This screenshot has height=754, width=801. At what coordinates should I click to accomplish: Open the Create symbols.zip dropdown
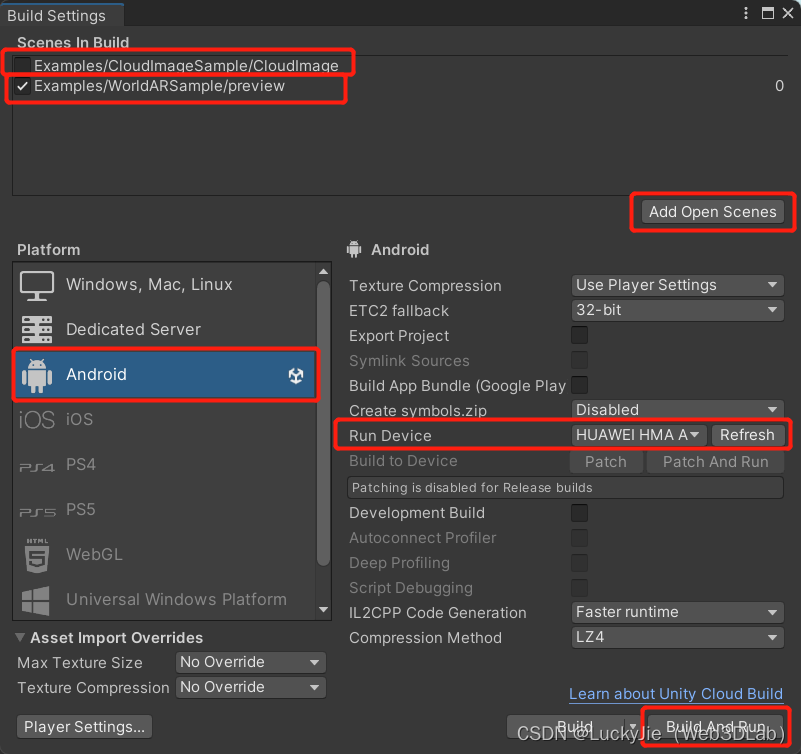(677, 410)
